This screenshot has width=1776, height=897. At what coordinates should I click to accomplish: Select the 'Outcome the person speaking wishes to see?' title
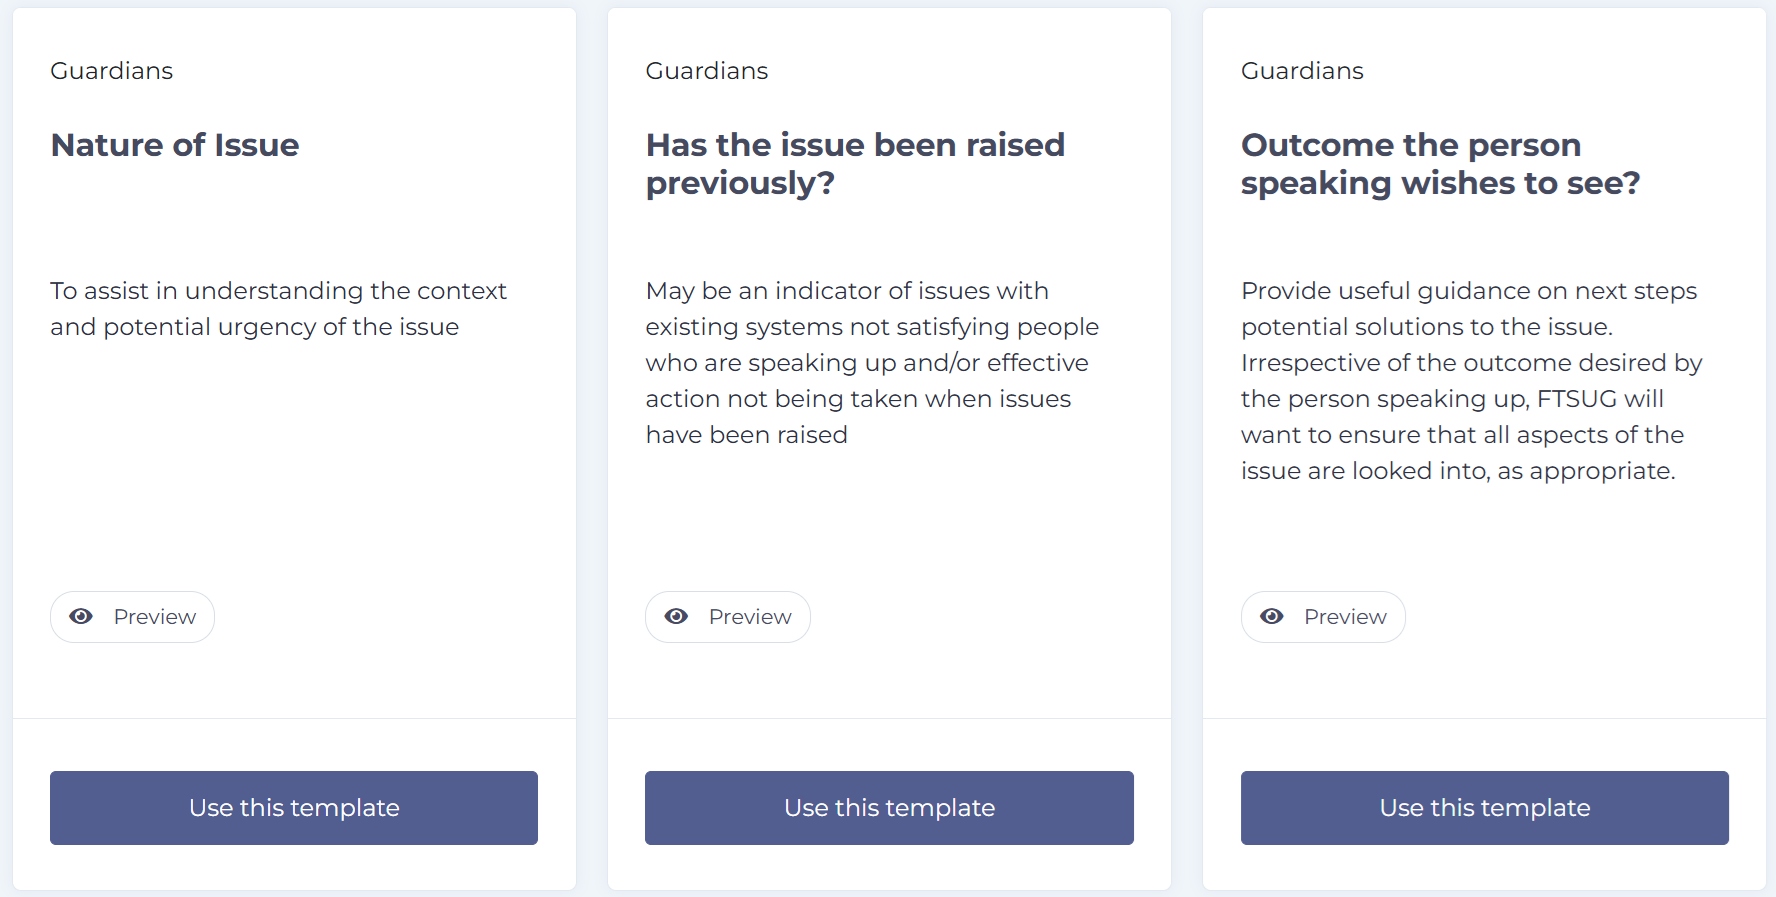1440,164
